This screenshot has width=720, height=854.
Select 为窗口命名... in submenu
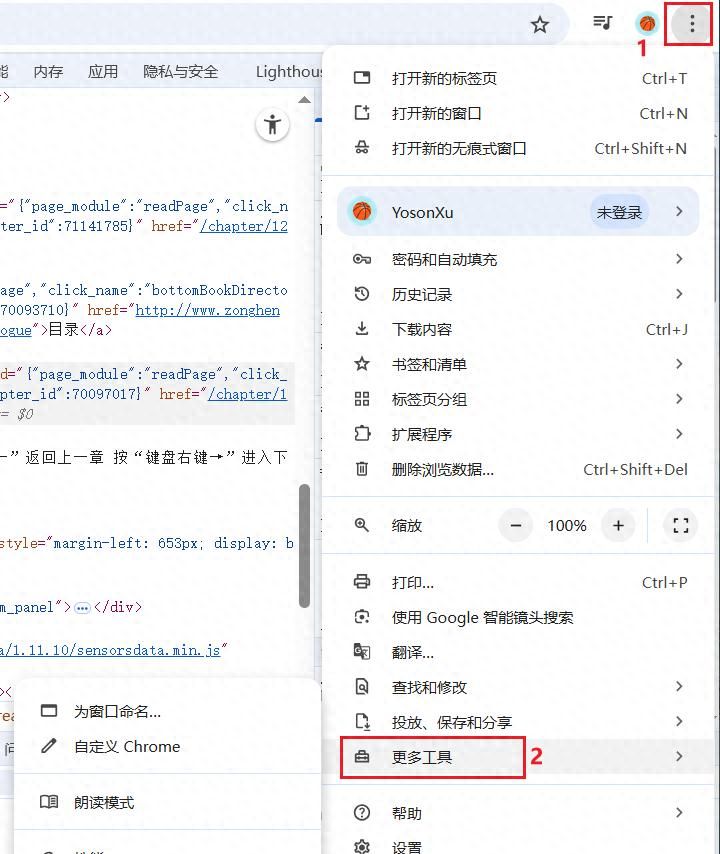coord(167,711)
